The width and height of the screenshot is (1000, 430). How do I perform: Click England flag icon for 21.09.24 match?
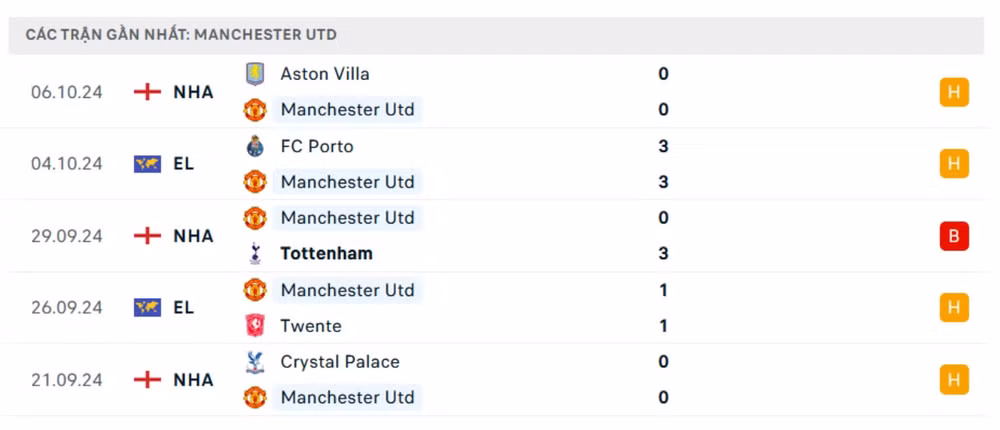coord(147,380)
